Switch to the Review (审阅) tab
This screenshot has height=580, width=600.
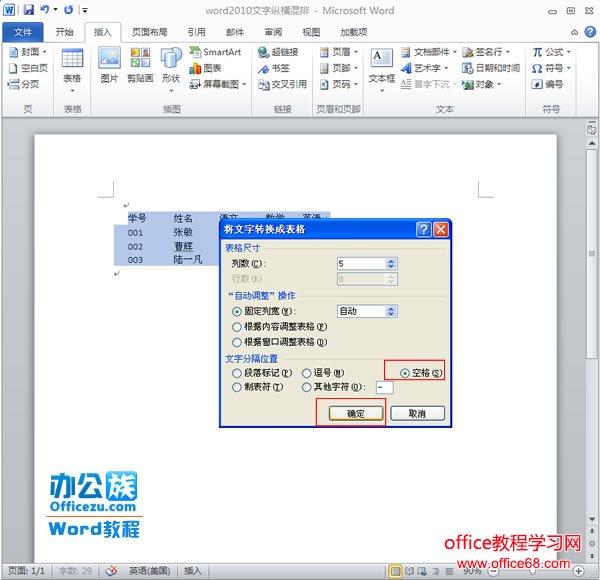click(273, 32)
